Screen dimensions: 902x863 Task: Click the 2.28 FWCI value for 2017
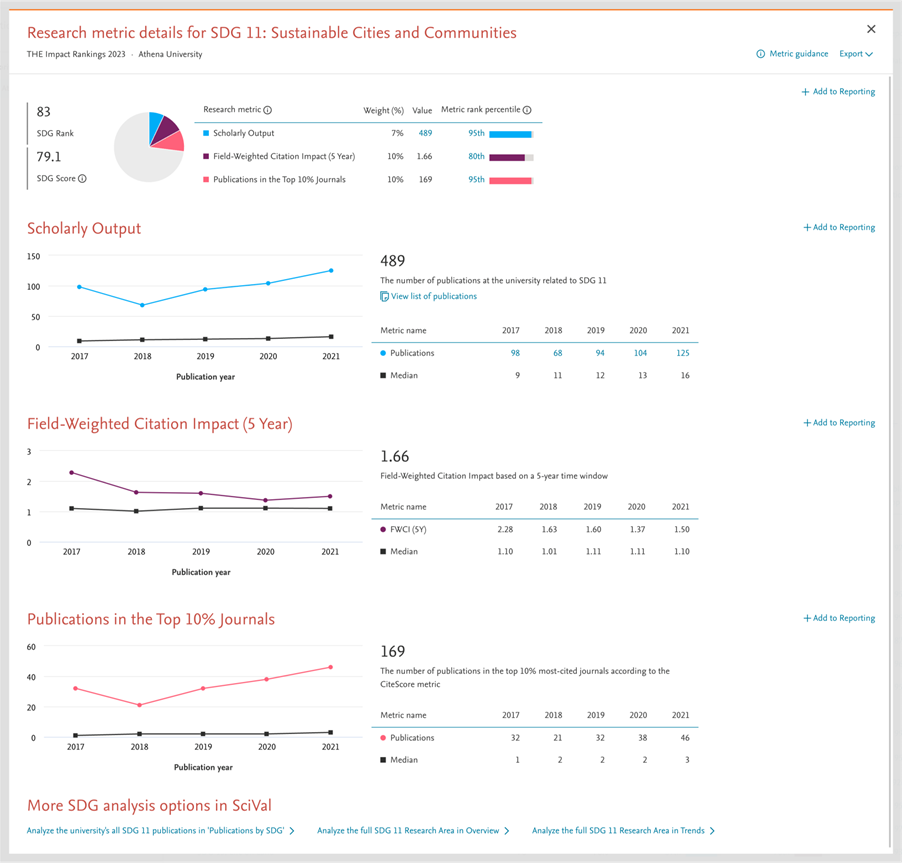[x=505, y=529]
